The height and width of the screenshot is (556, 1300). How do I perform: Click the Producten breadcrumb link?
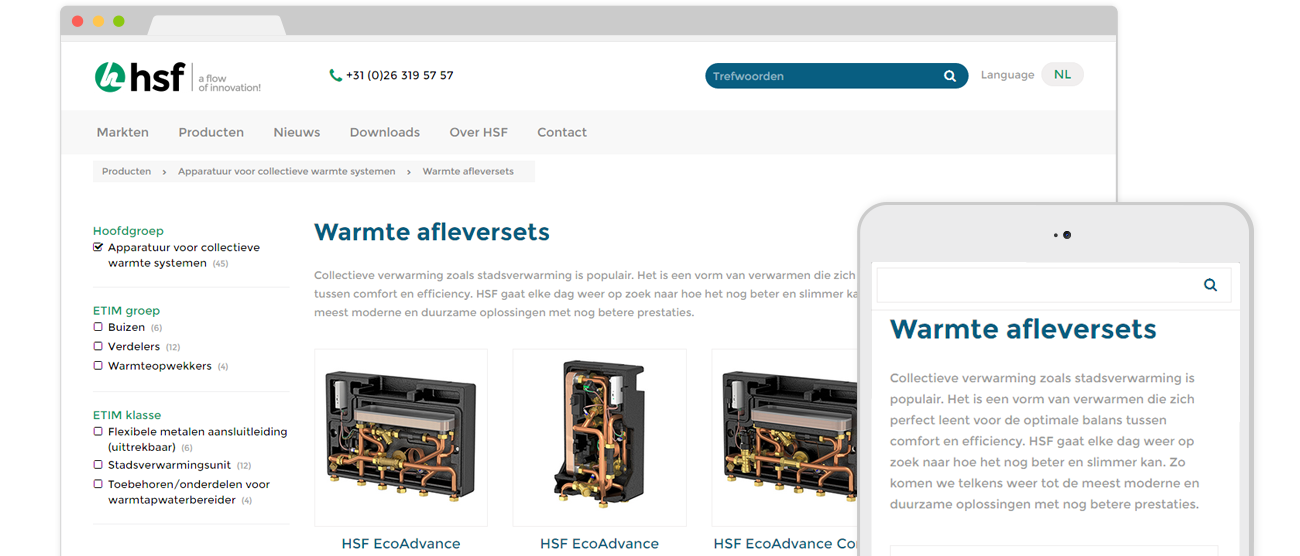pos(127,172)
